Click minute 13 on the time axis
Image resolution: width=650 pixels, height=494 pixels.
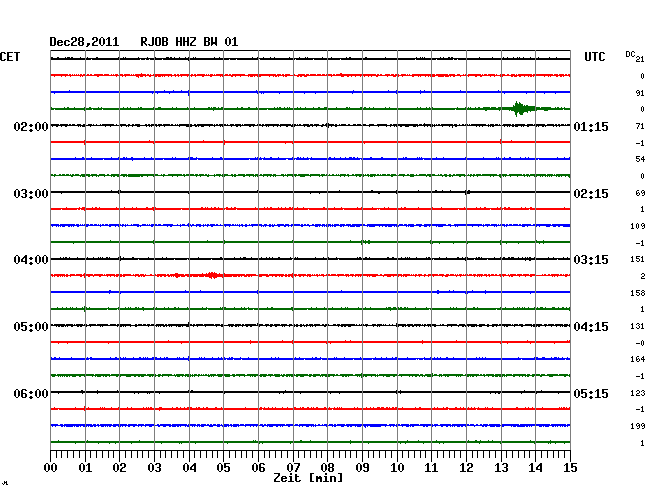(x=501, y=467)
